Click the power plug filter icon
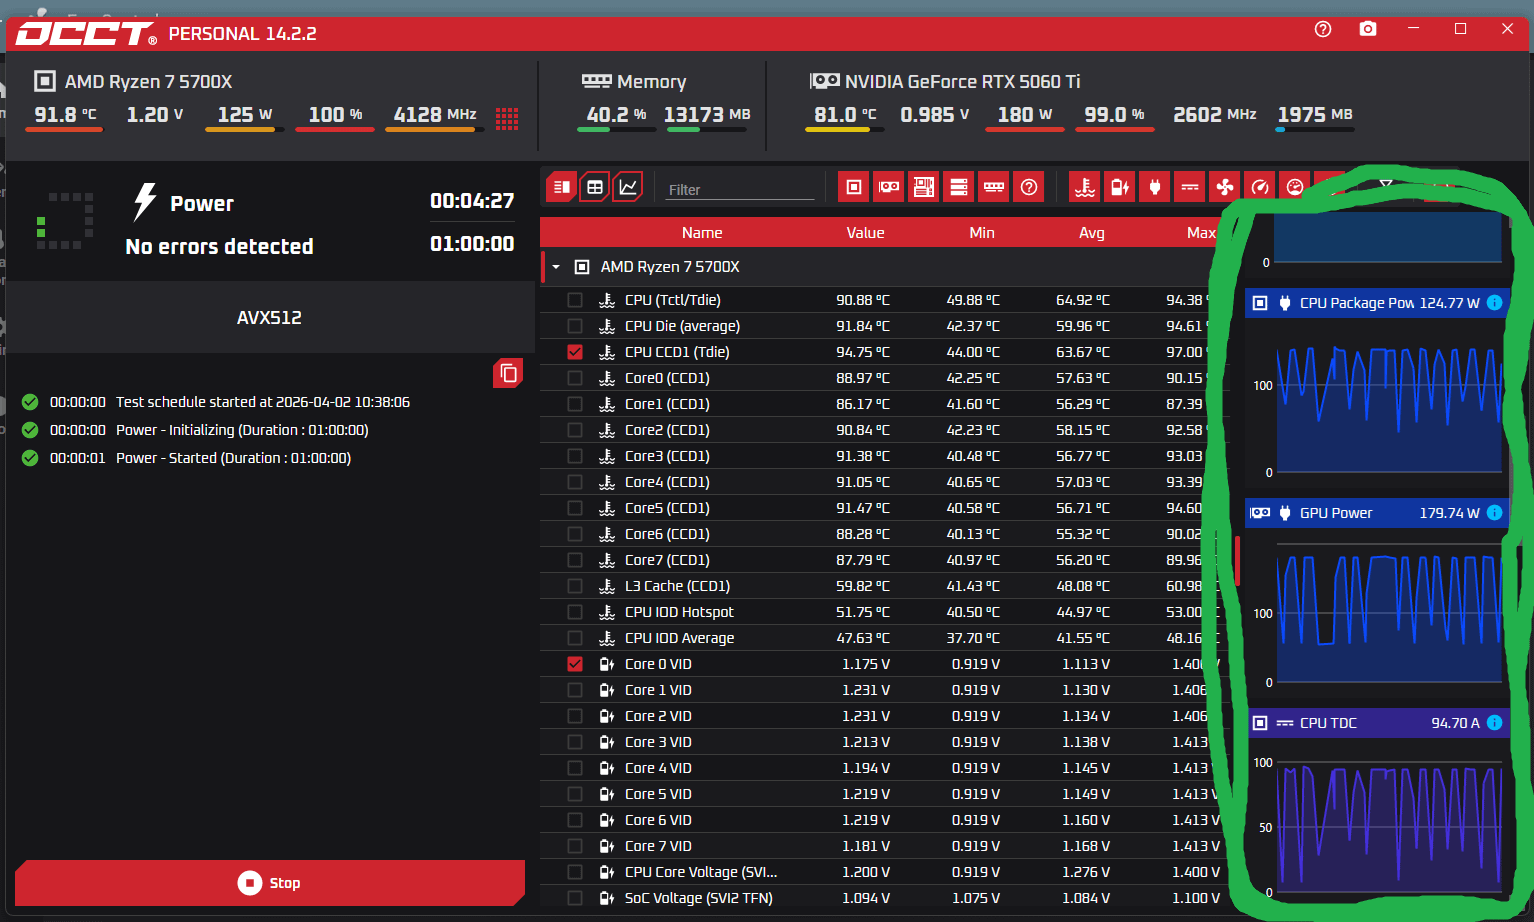 point(1154,187)
